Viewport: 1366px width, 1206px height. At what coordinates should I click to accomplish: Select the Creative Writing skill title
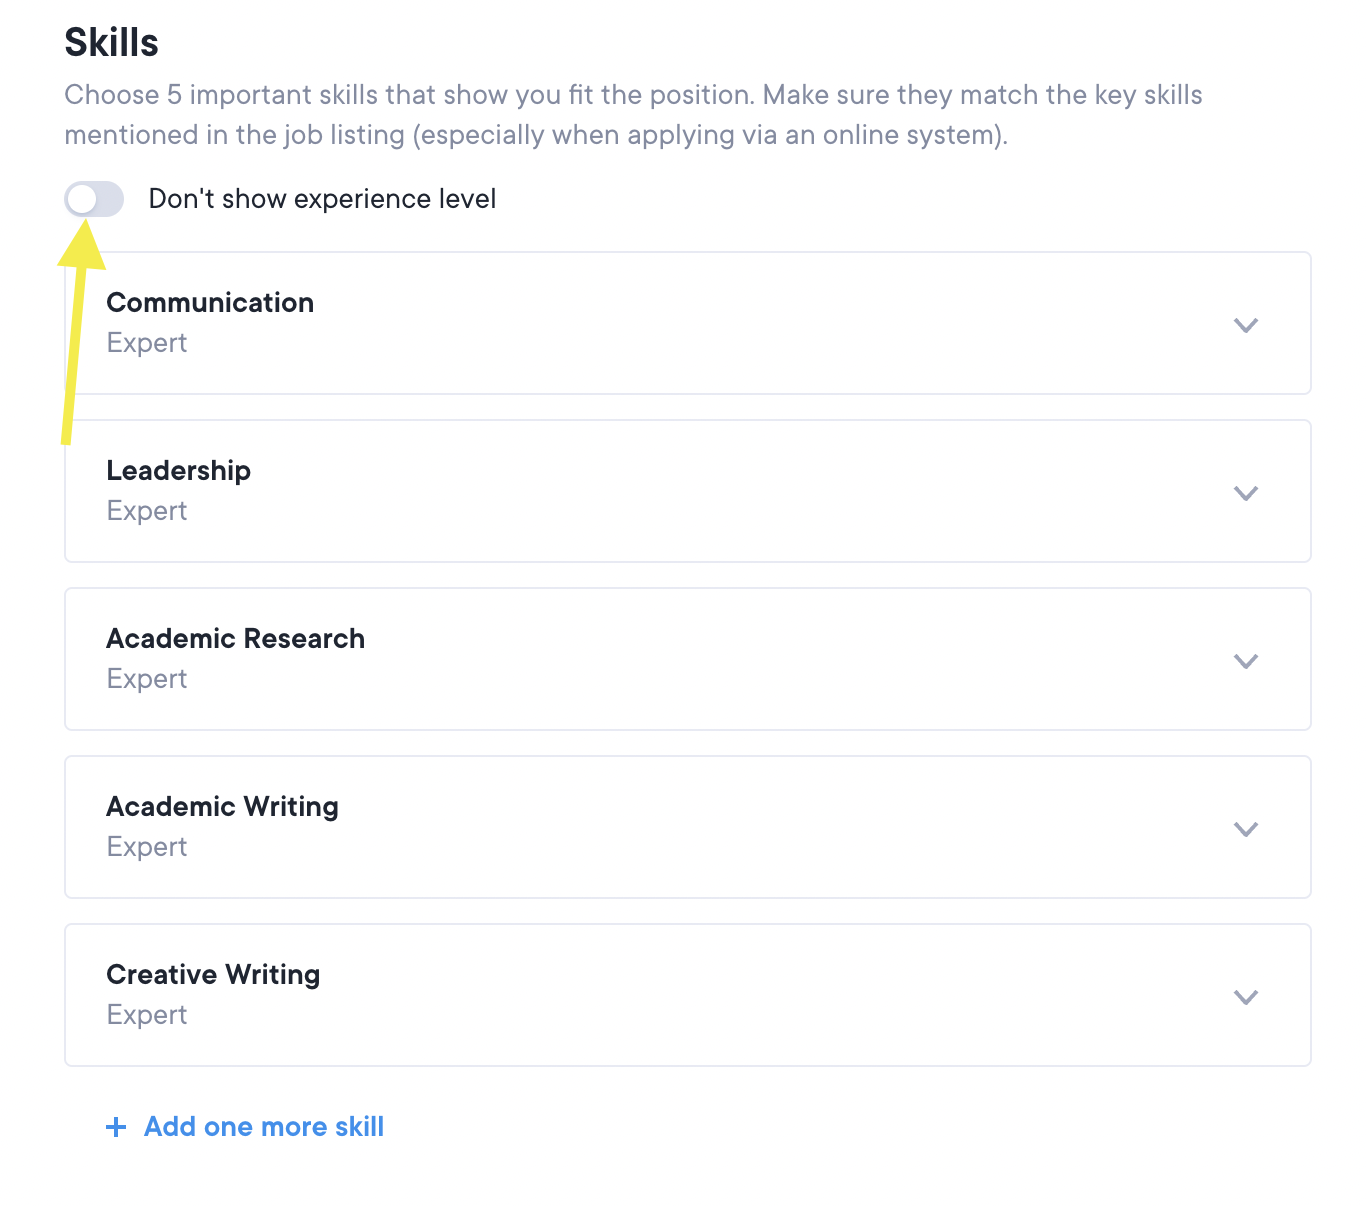tap(213, 975)
